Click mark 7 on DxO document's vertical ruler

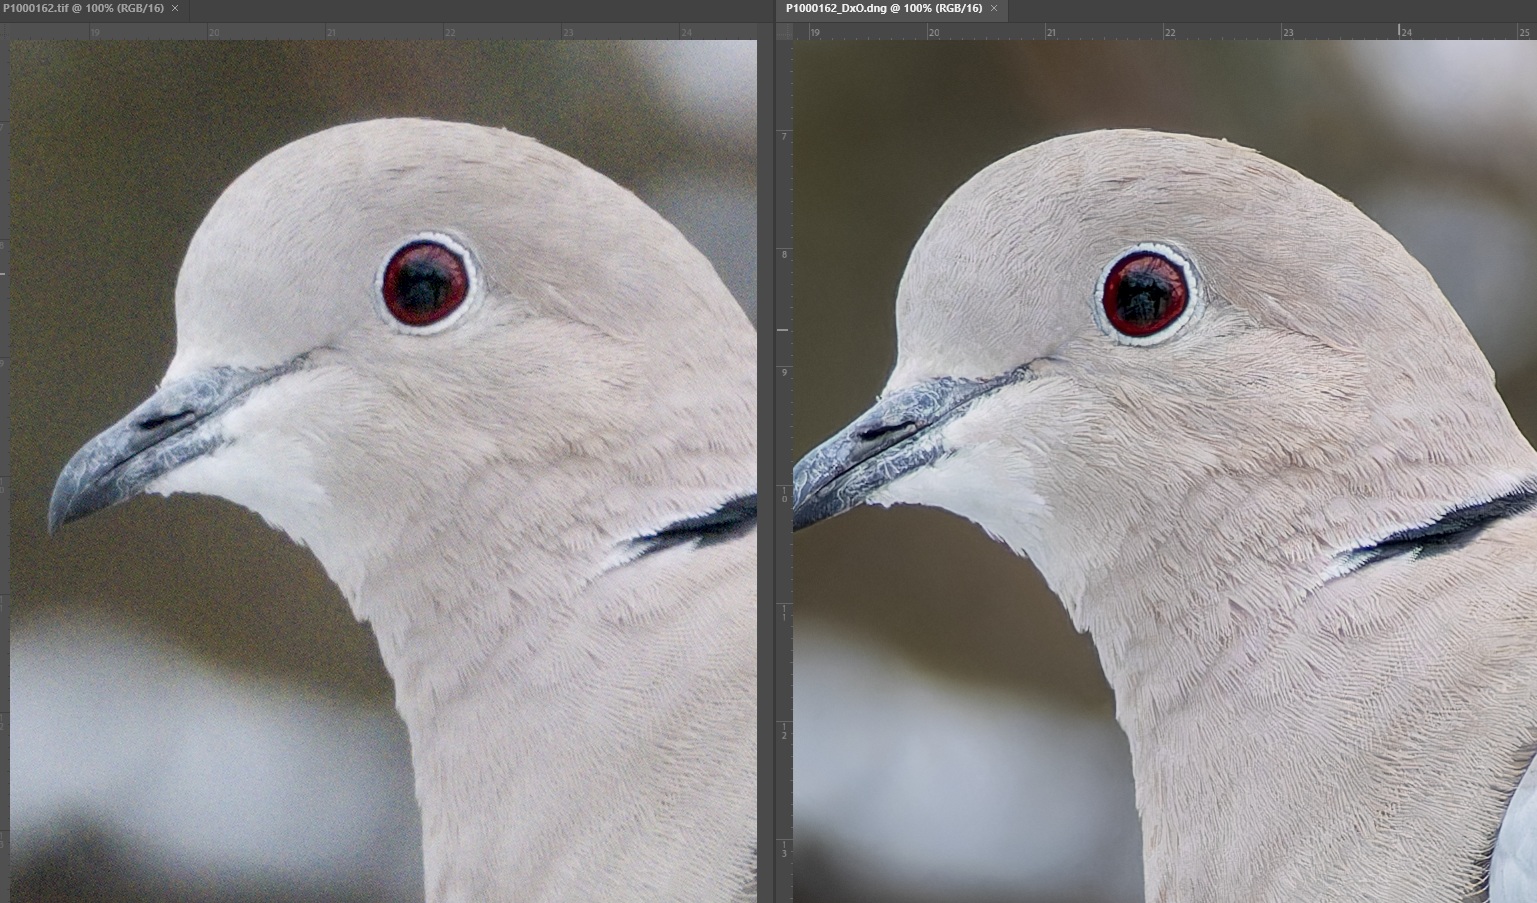(x=784, y=136)
